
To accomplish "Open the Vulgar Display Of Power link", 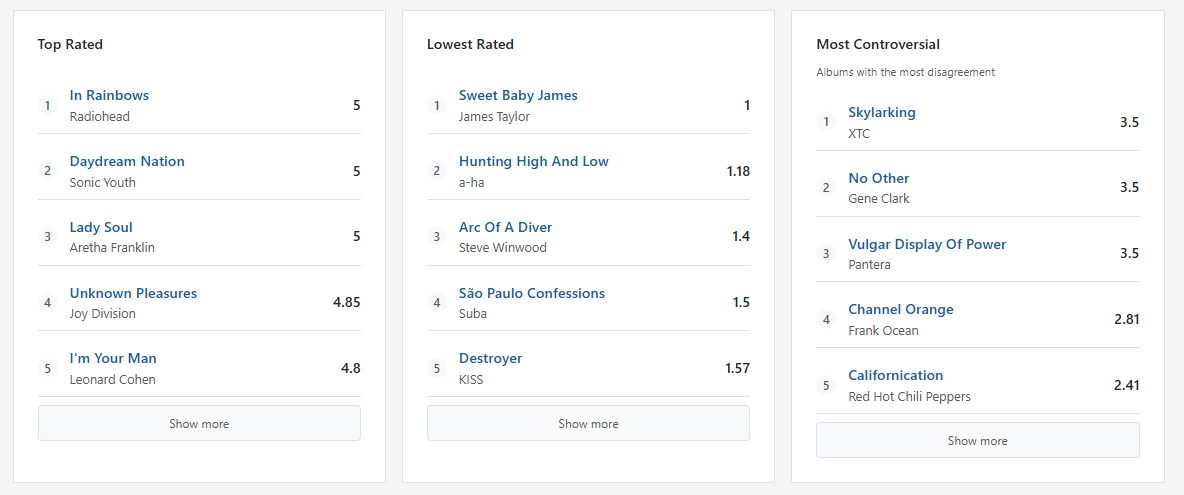I will click(927, 244).
